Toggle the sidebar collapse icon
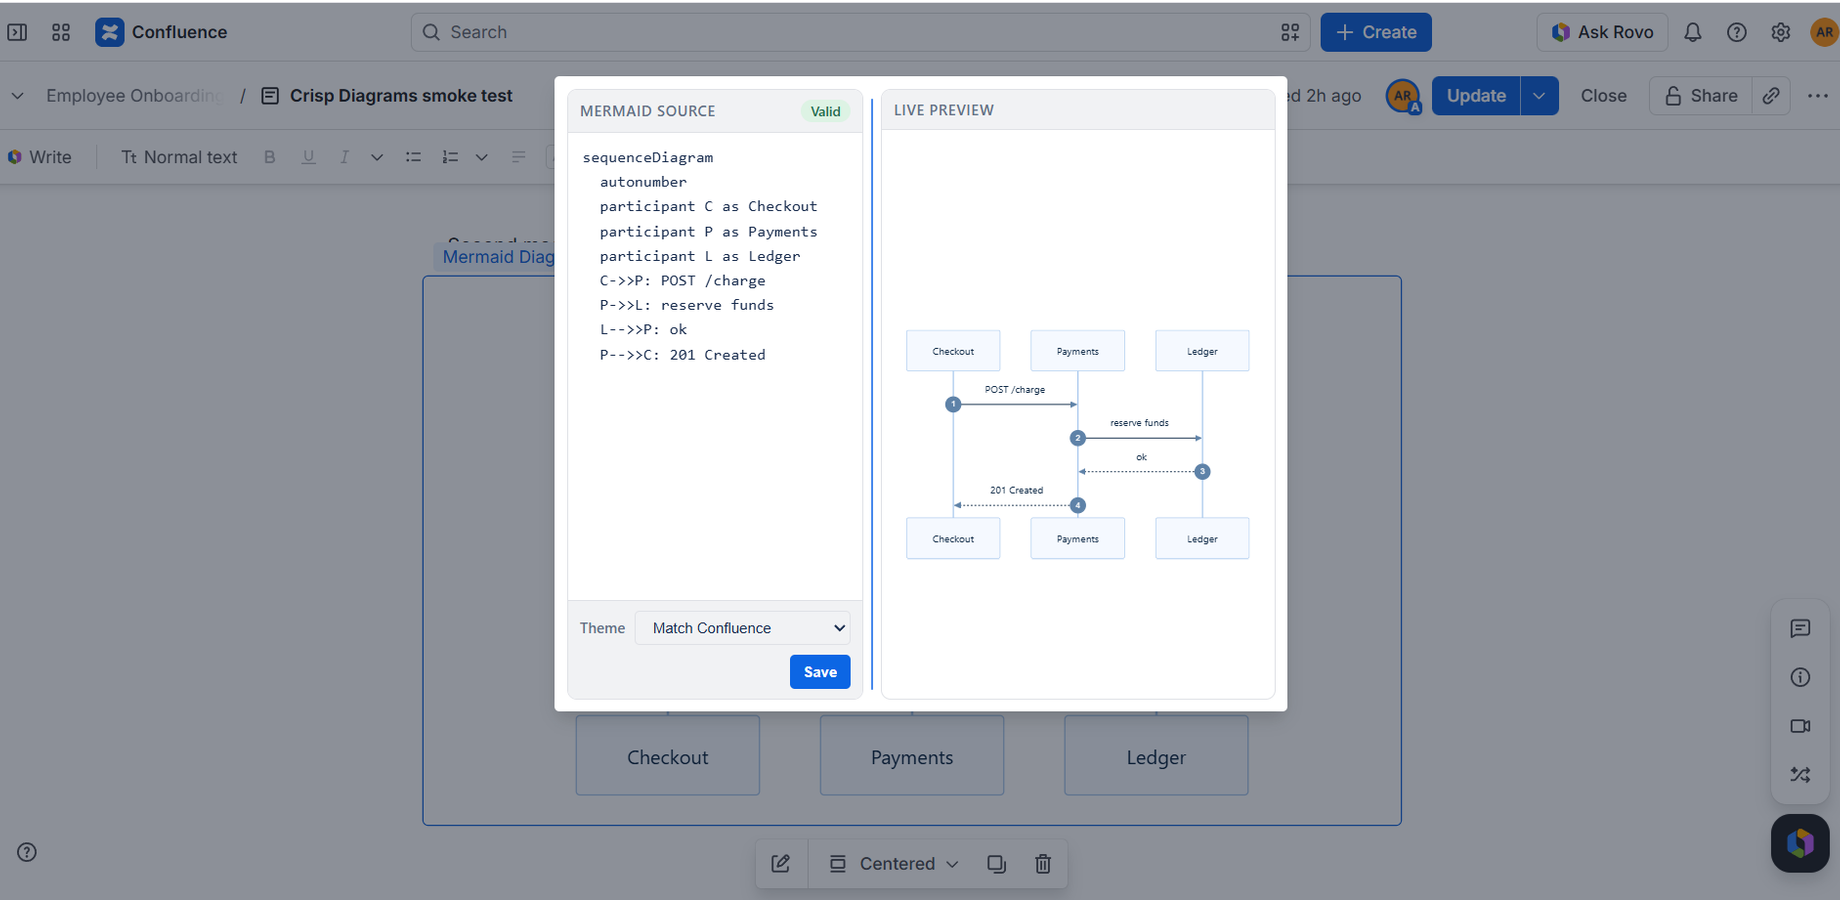Image resolution: width=1840 pixels, height=900 pixels. 17,32
